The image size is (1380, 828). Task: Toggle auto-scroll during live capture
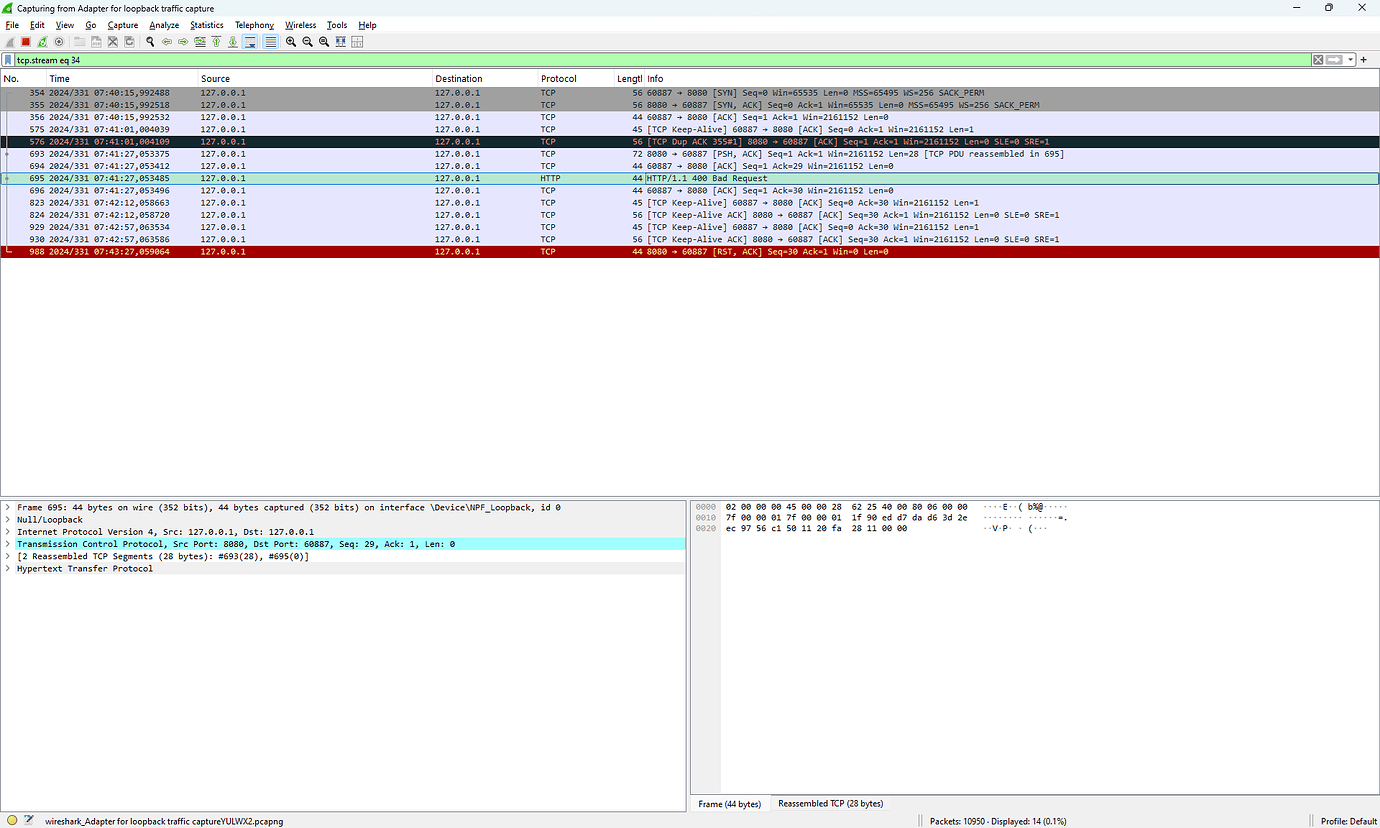coord(251,41)
